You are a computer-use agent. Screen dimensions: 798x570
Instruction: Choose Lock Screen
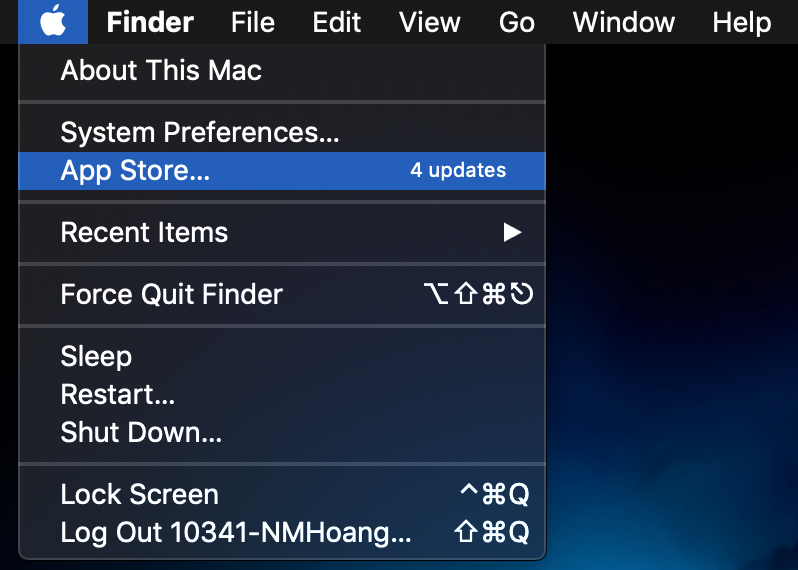tap(139, 495)
